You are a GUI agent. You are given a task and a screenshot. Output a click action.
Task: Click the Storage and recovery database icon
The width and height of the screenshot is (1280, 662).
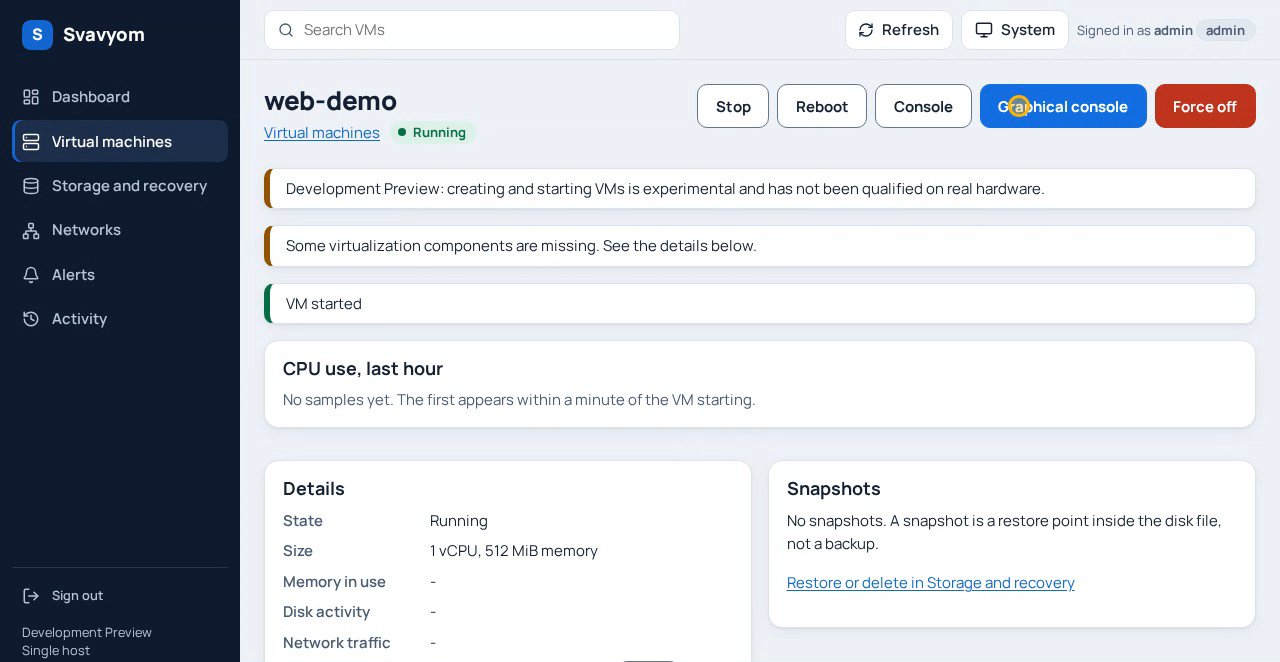click(31, 186)
